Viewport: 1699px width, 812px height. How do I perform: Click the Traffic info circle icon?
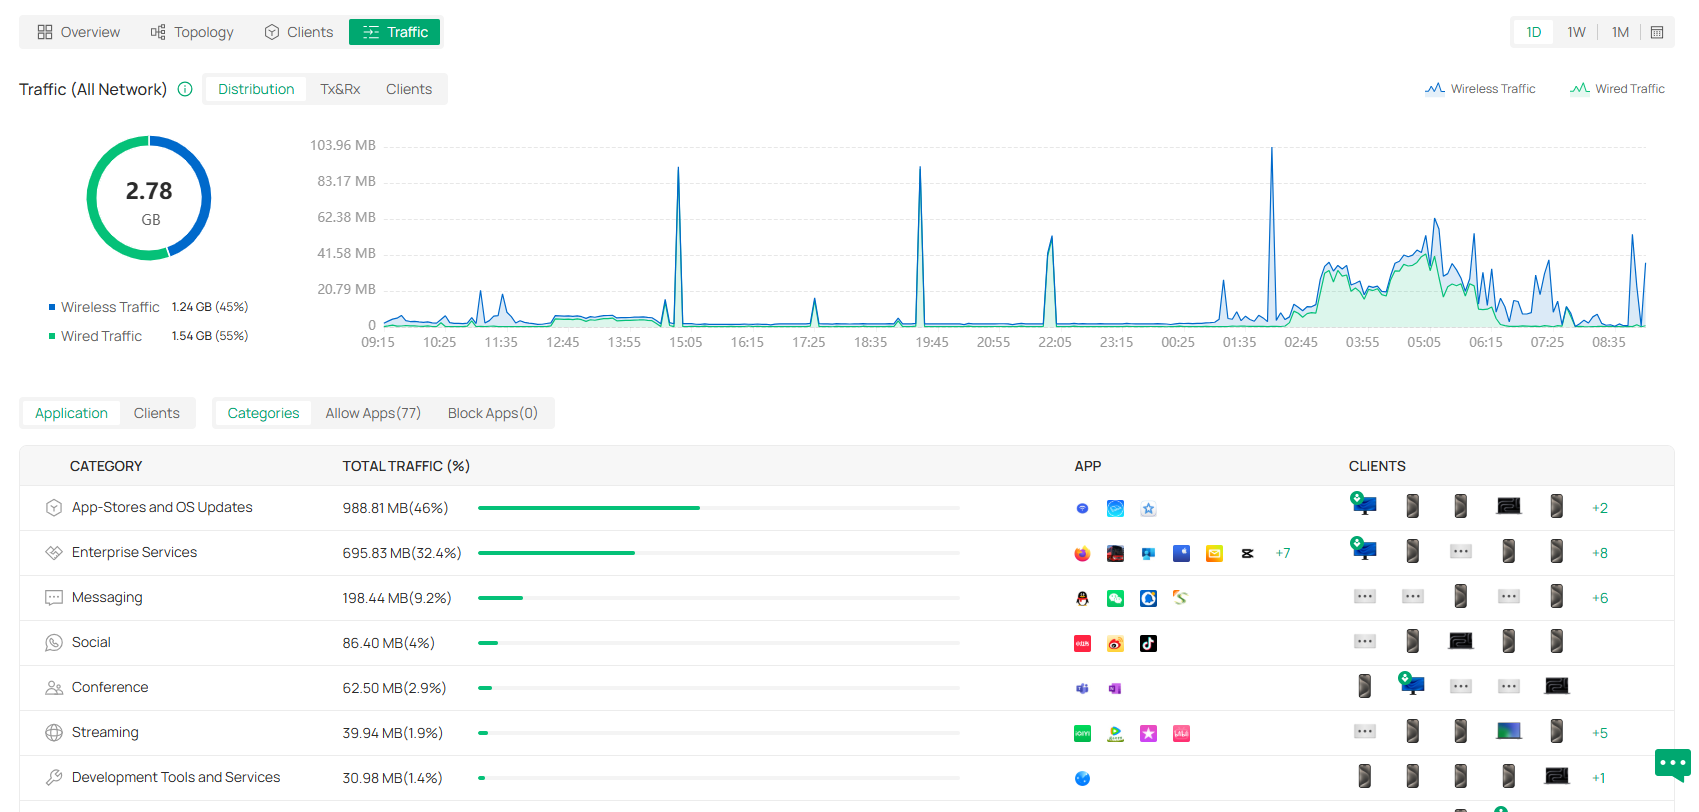coord(185,89)
